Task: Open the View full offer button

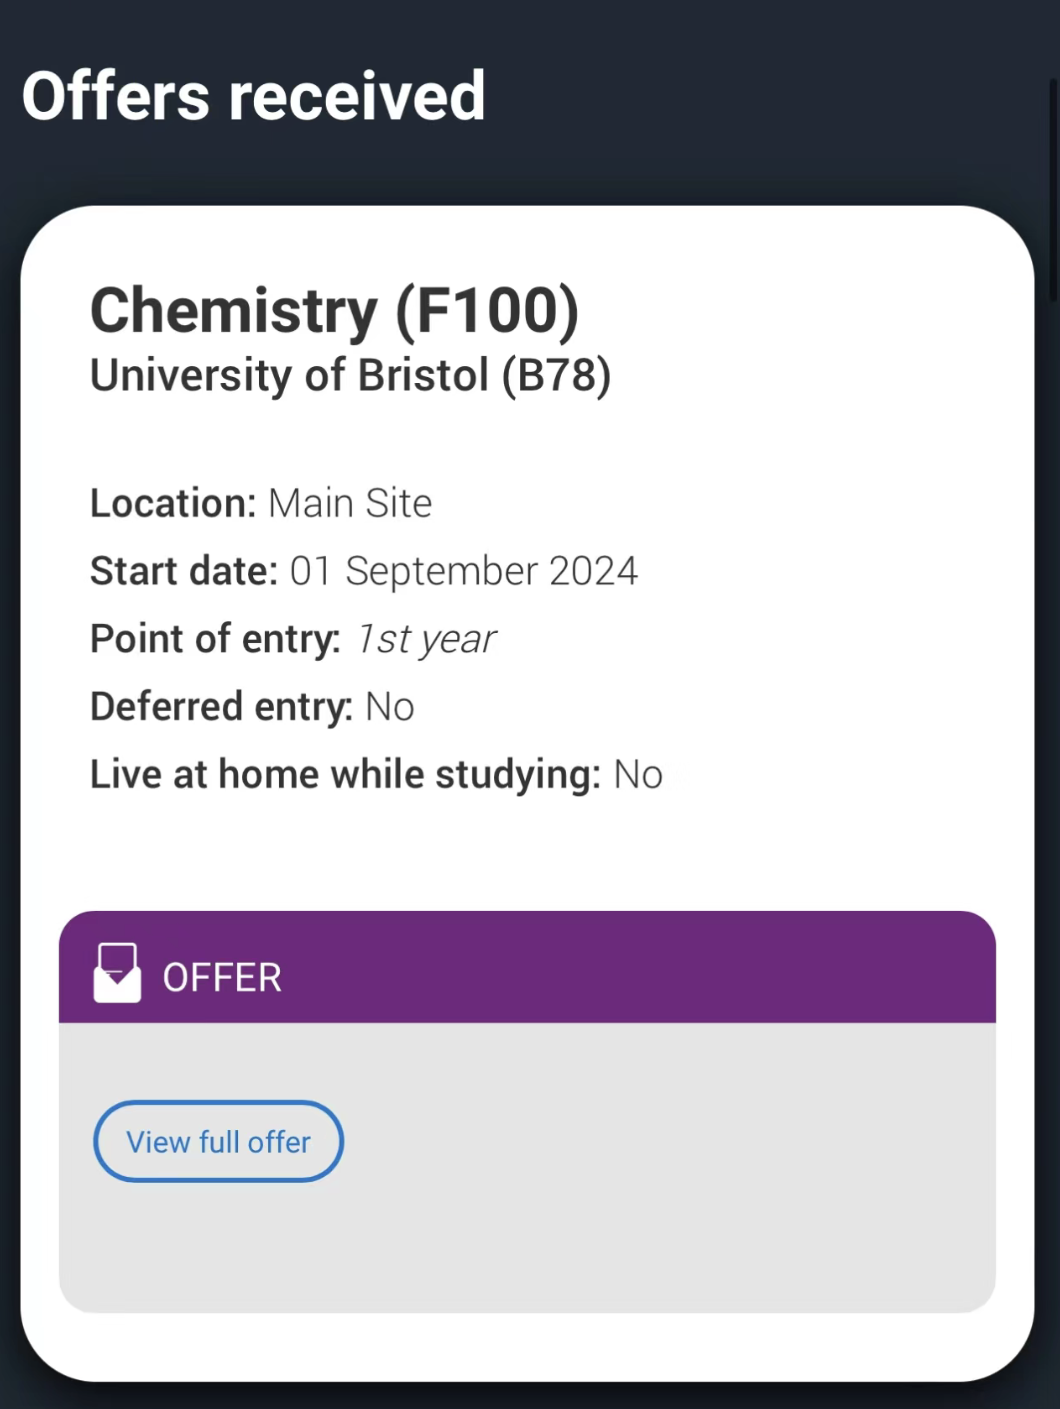Action: [x=218, y=1141]
